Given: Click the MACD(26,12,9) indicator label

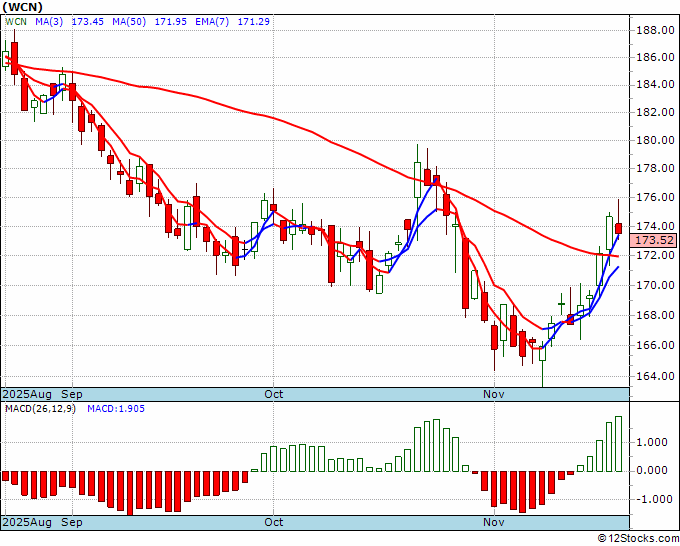Looking at the screenshot, I should (x=40, y=409).
